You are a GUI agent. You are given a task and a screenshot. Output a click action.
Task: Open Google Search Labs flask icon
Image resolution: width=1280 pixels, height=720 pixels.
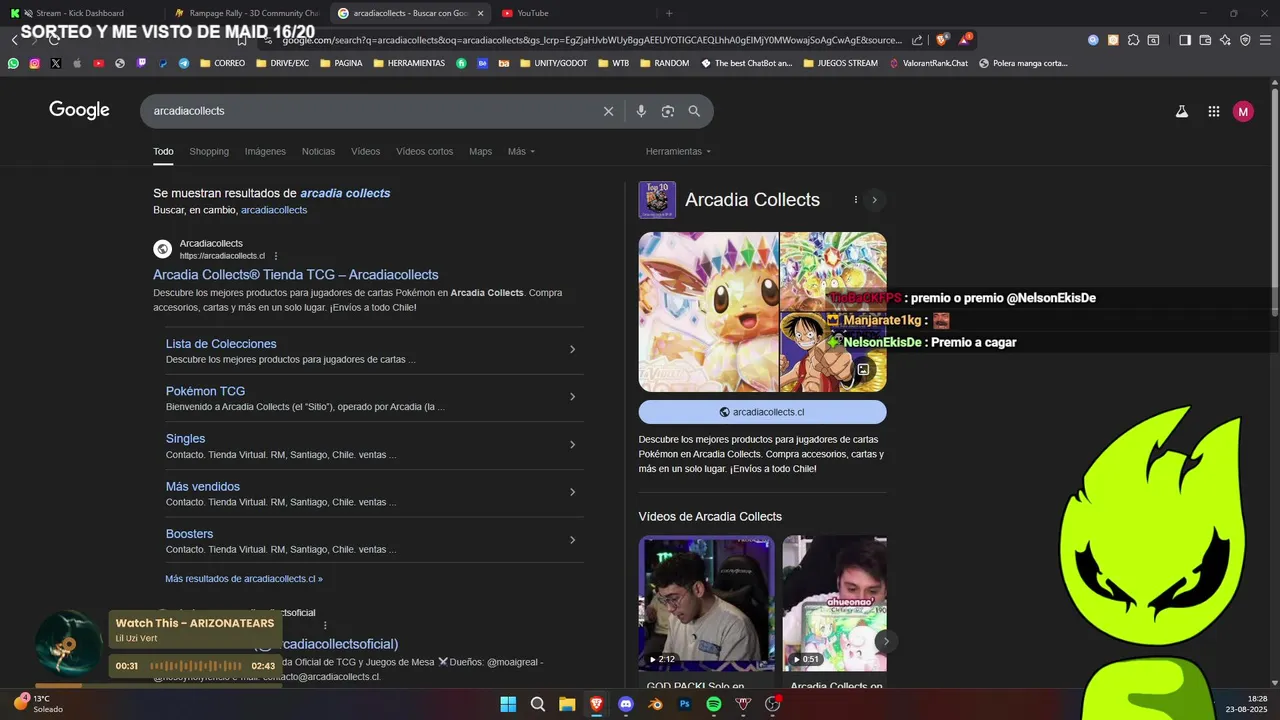pos(1181,112)
